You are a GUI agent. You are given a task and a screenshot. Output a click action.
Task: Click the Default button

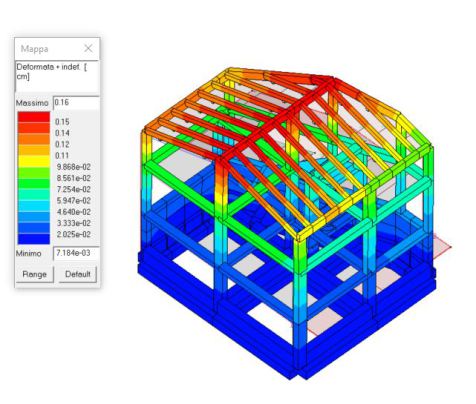tap(78, 274)
